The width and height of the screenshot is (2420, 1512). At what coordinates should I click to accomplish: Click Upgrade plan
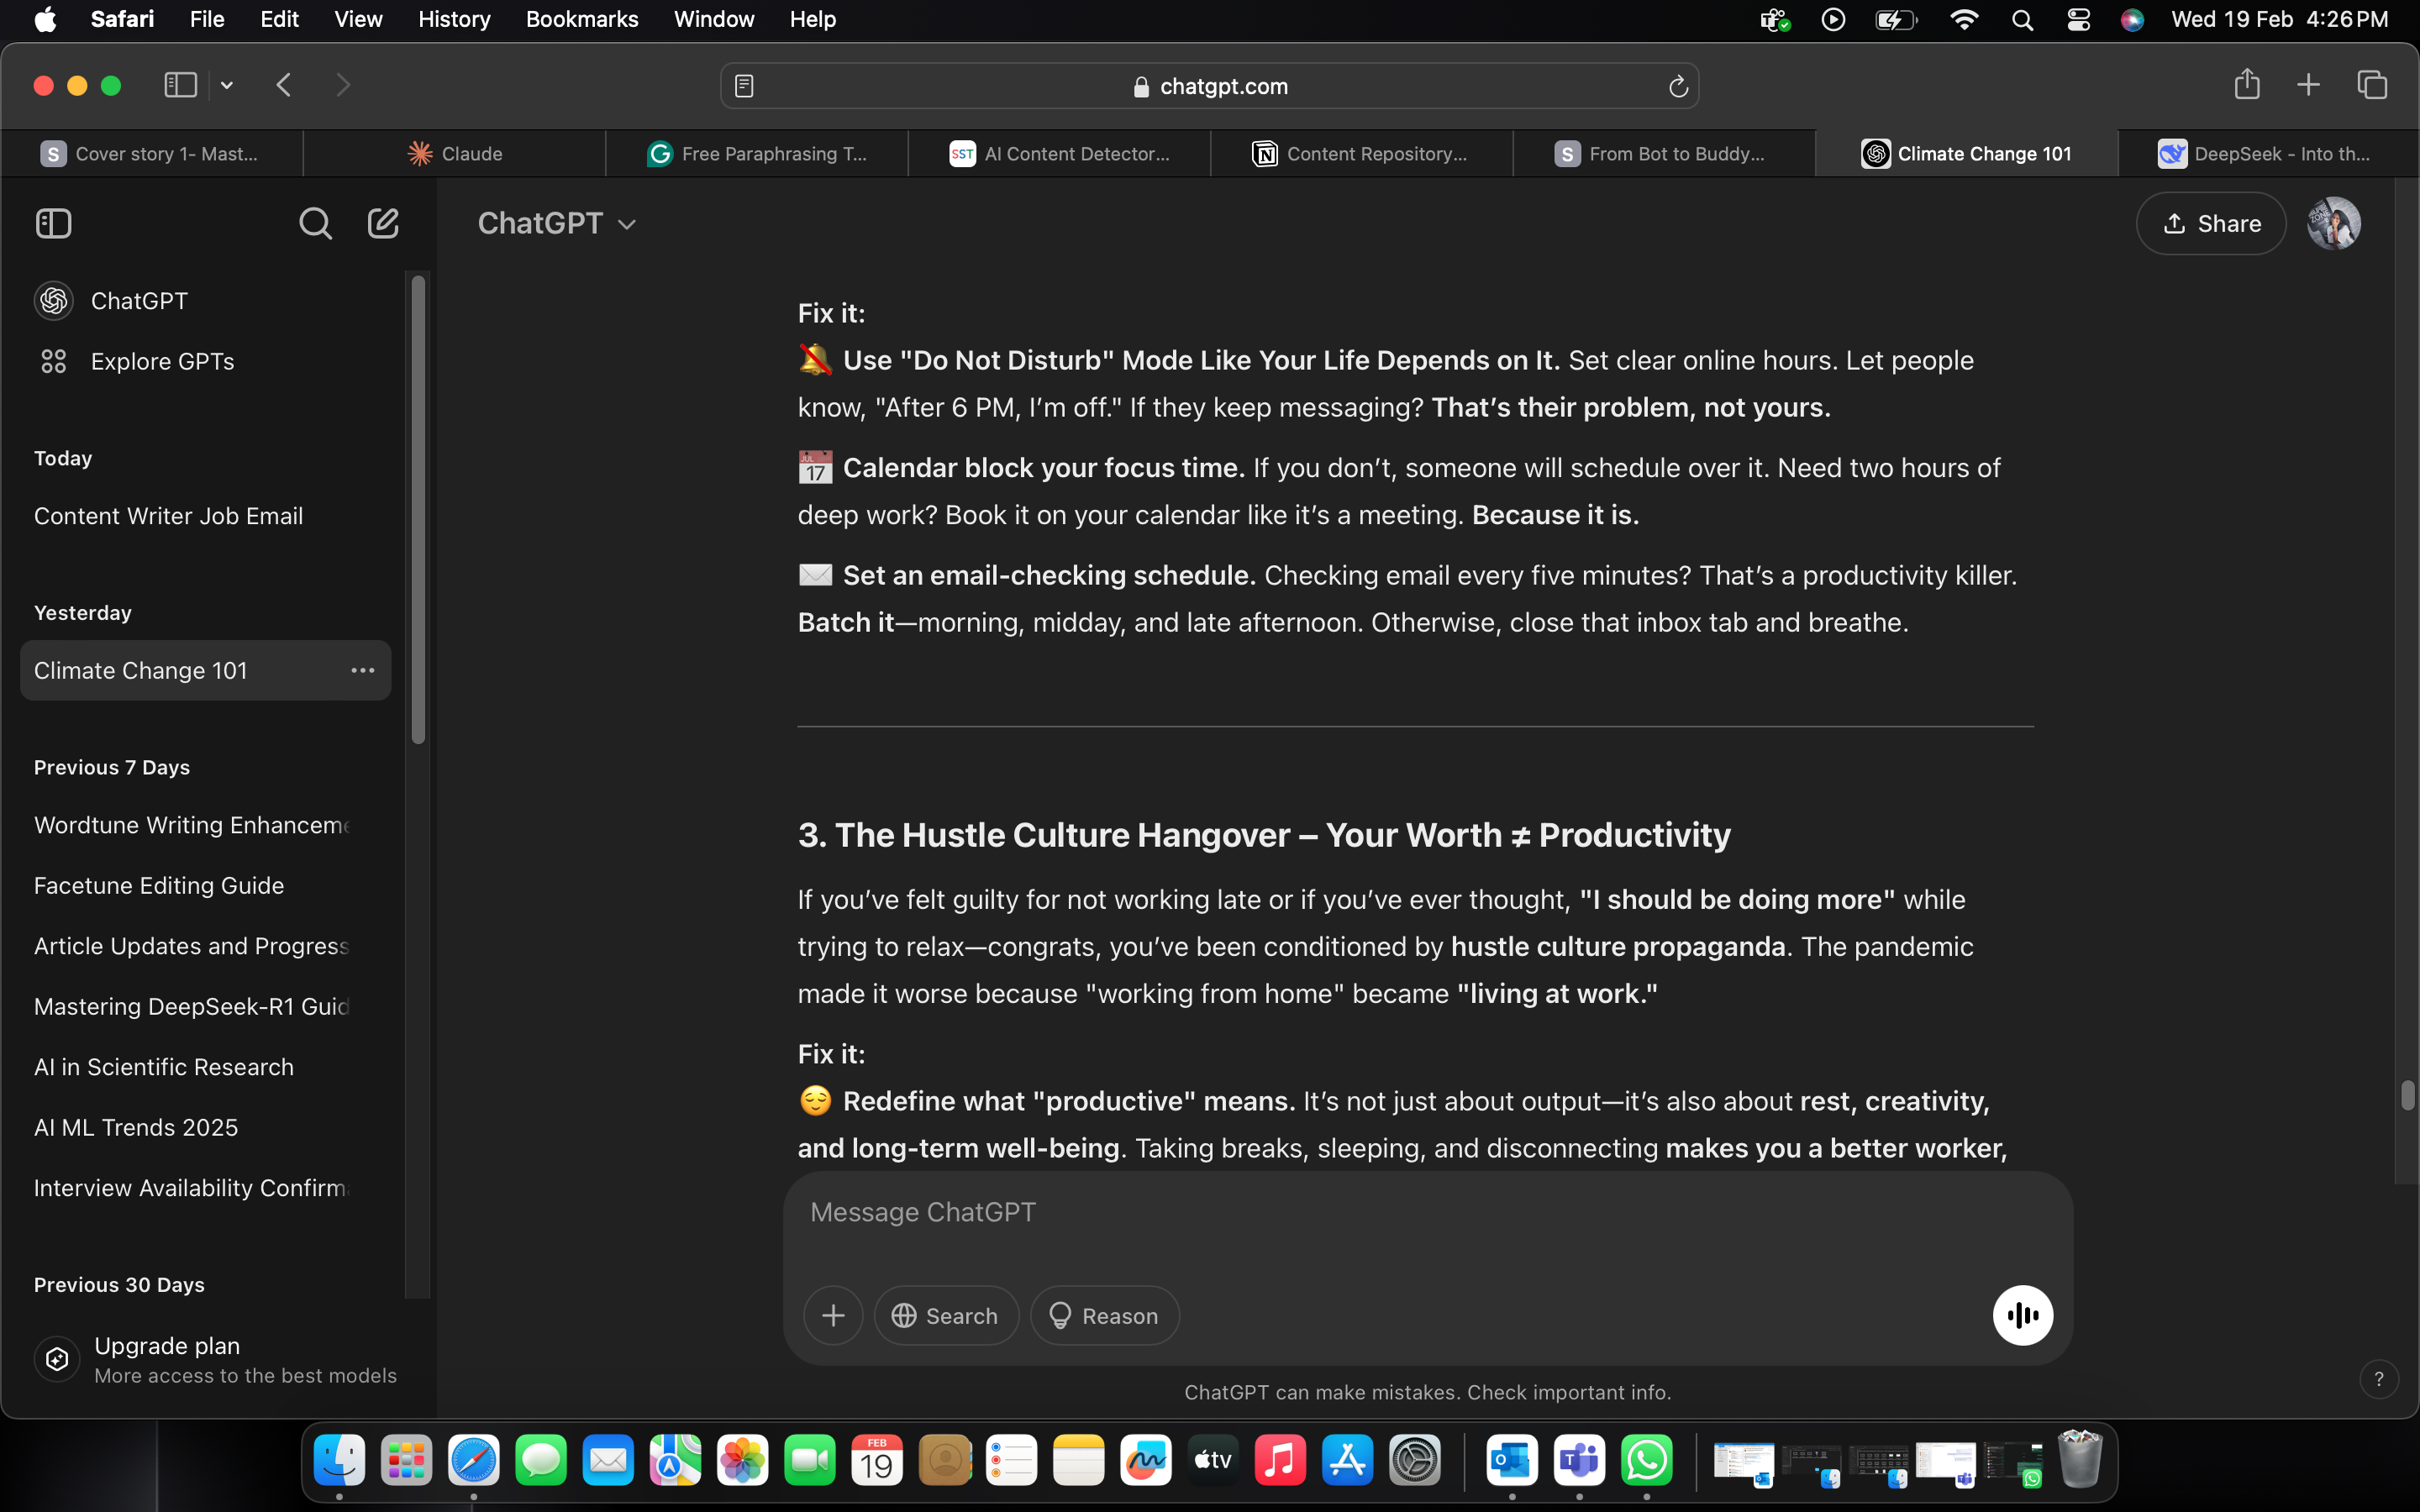(x=215, y=1359)
